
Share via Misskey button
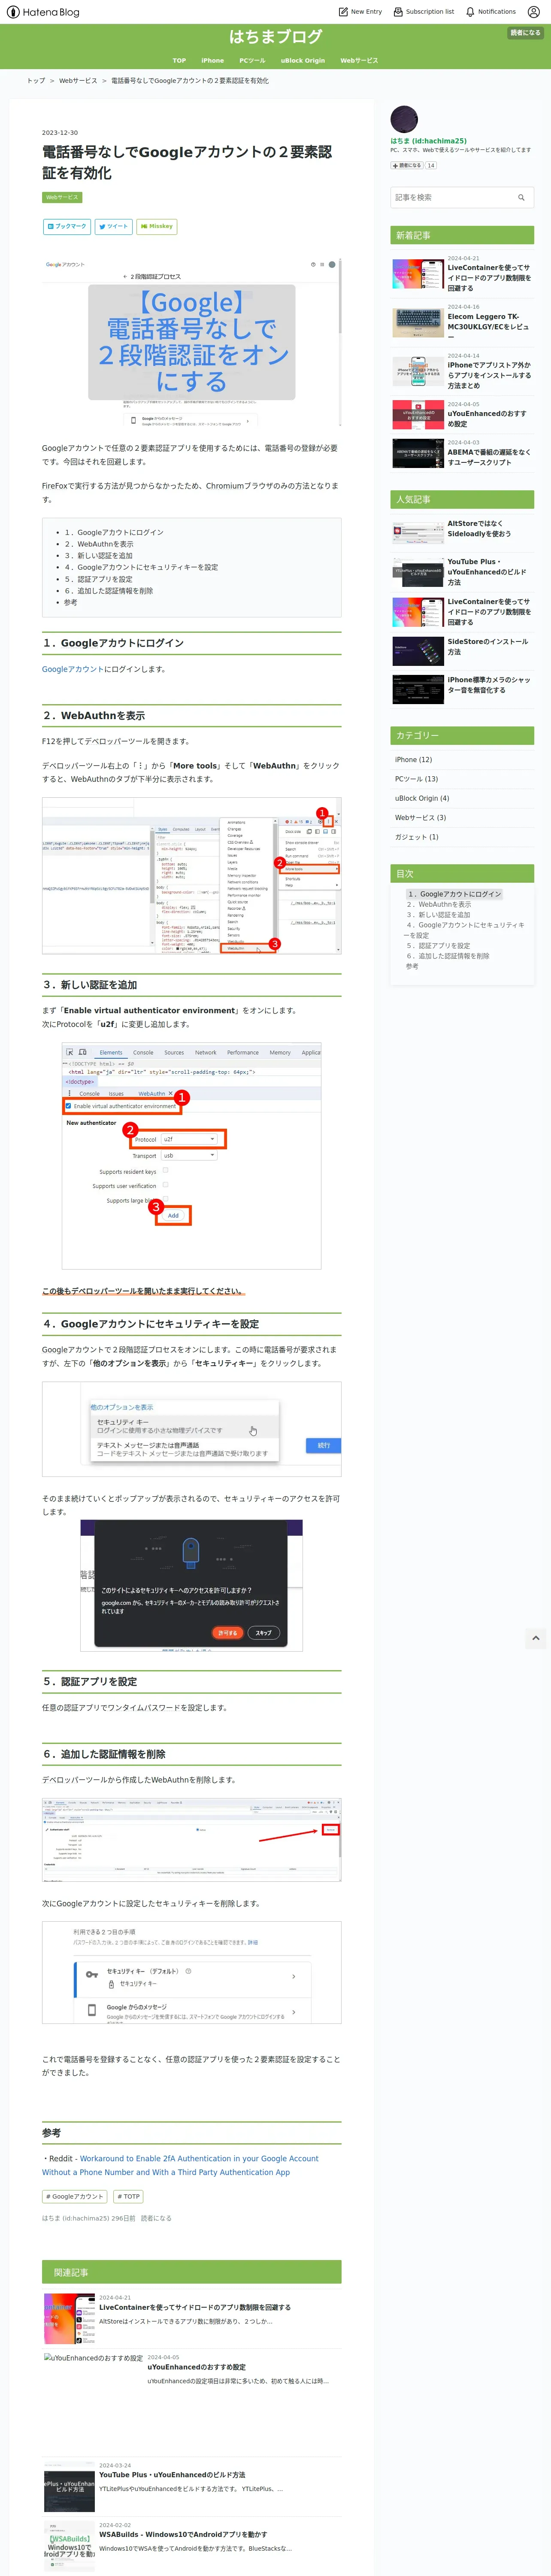click(156, 227)
